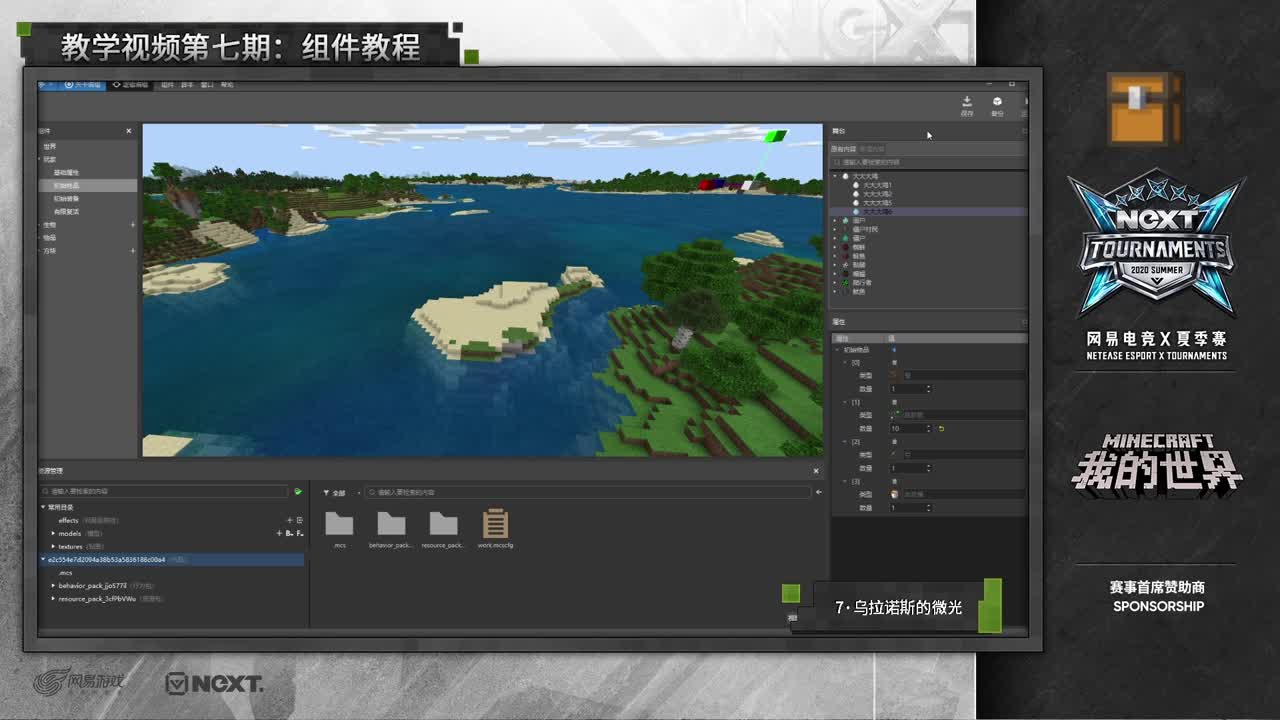Open the behavior_pack folder thumbnail
The width and height of the screenshot is (1280, 720).
(390, 524)
